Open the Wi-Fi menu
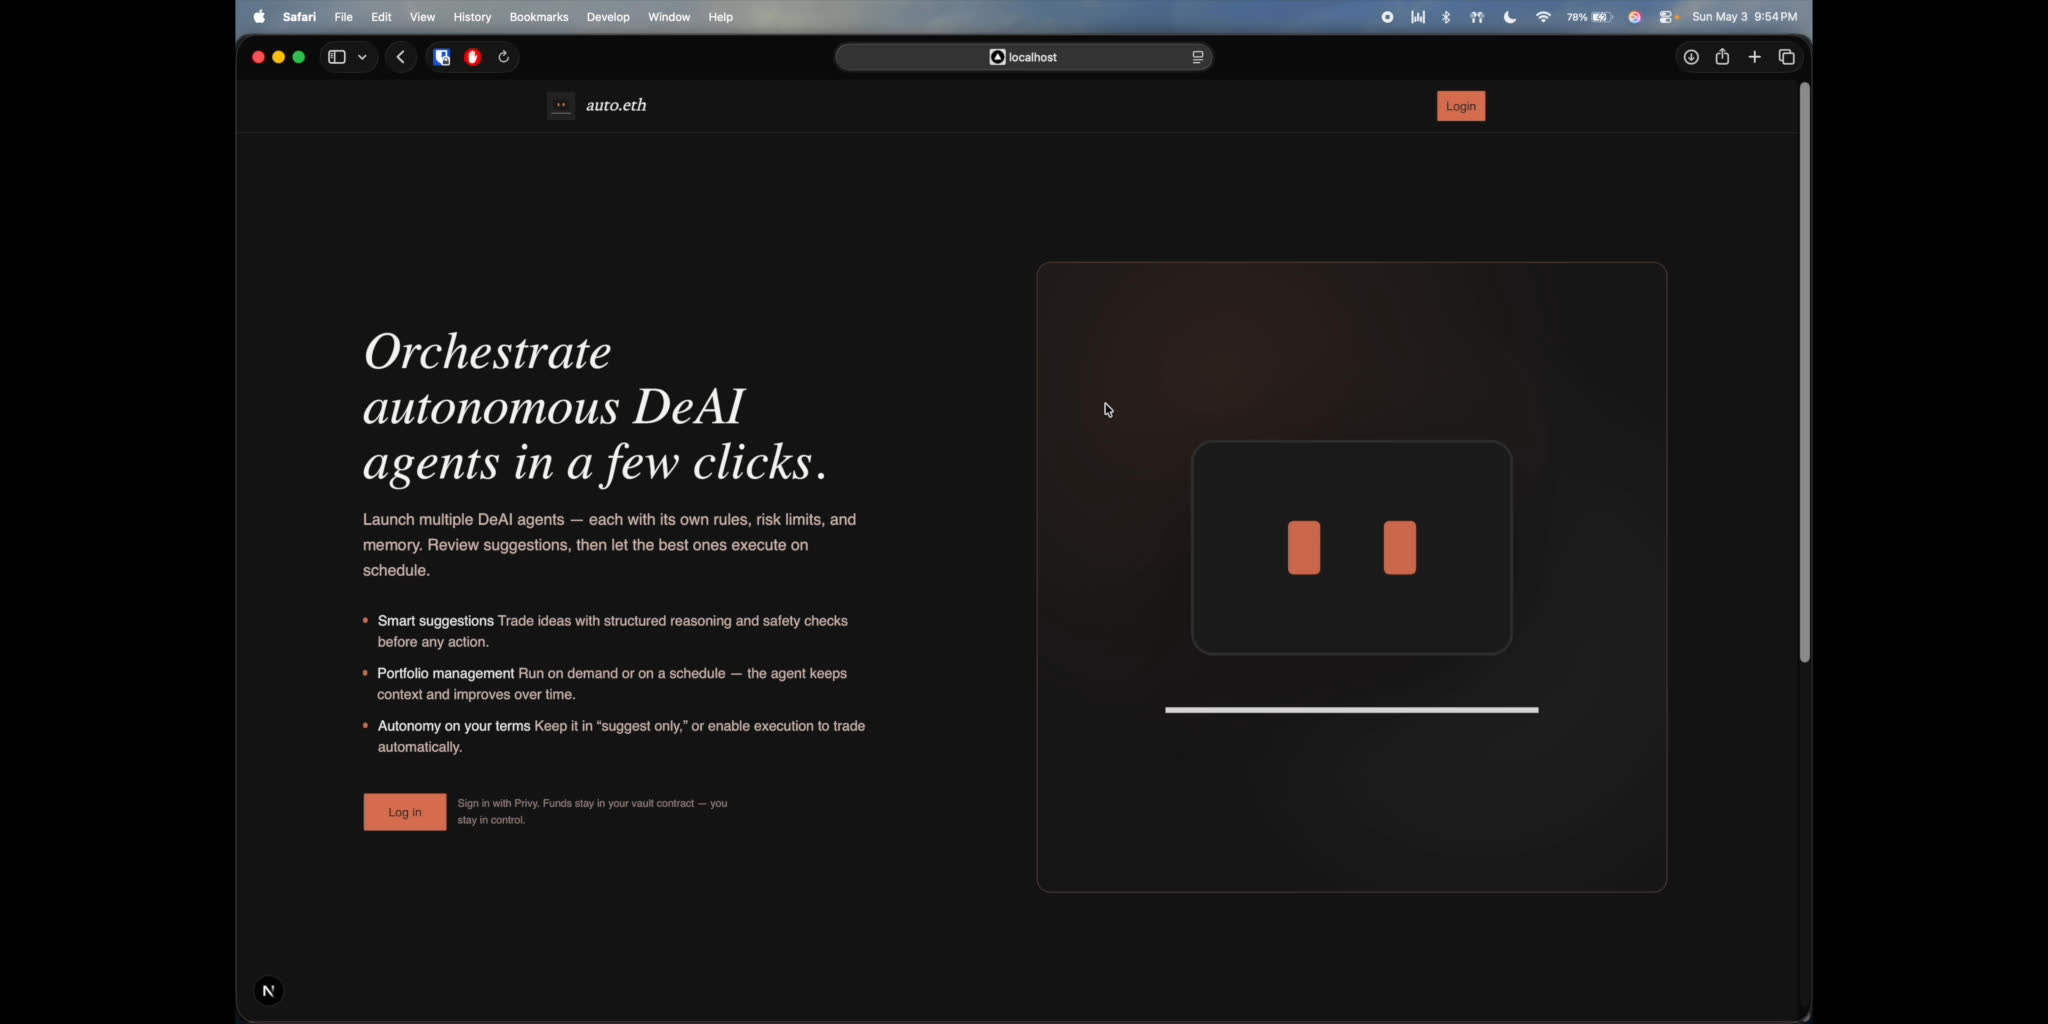 [1543, 17]
